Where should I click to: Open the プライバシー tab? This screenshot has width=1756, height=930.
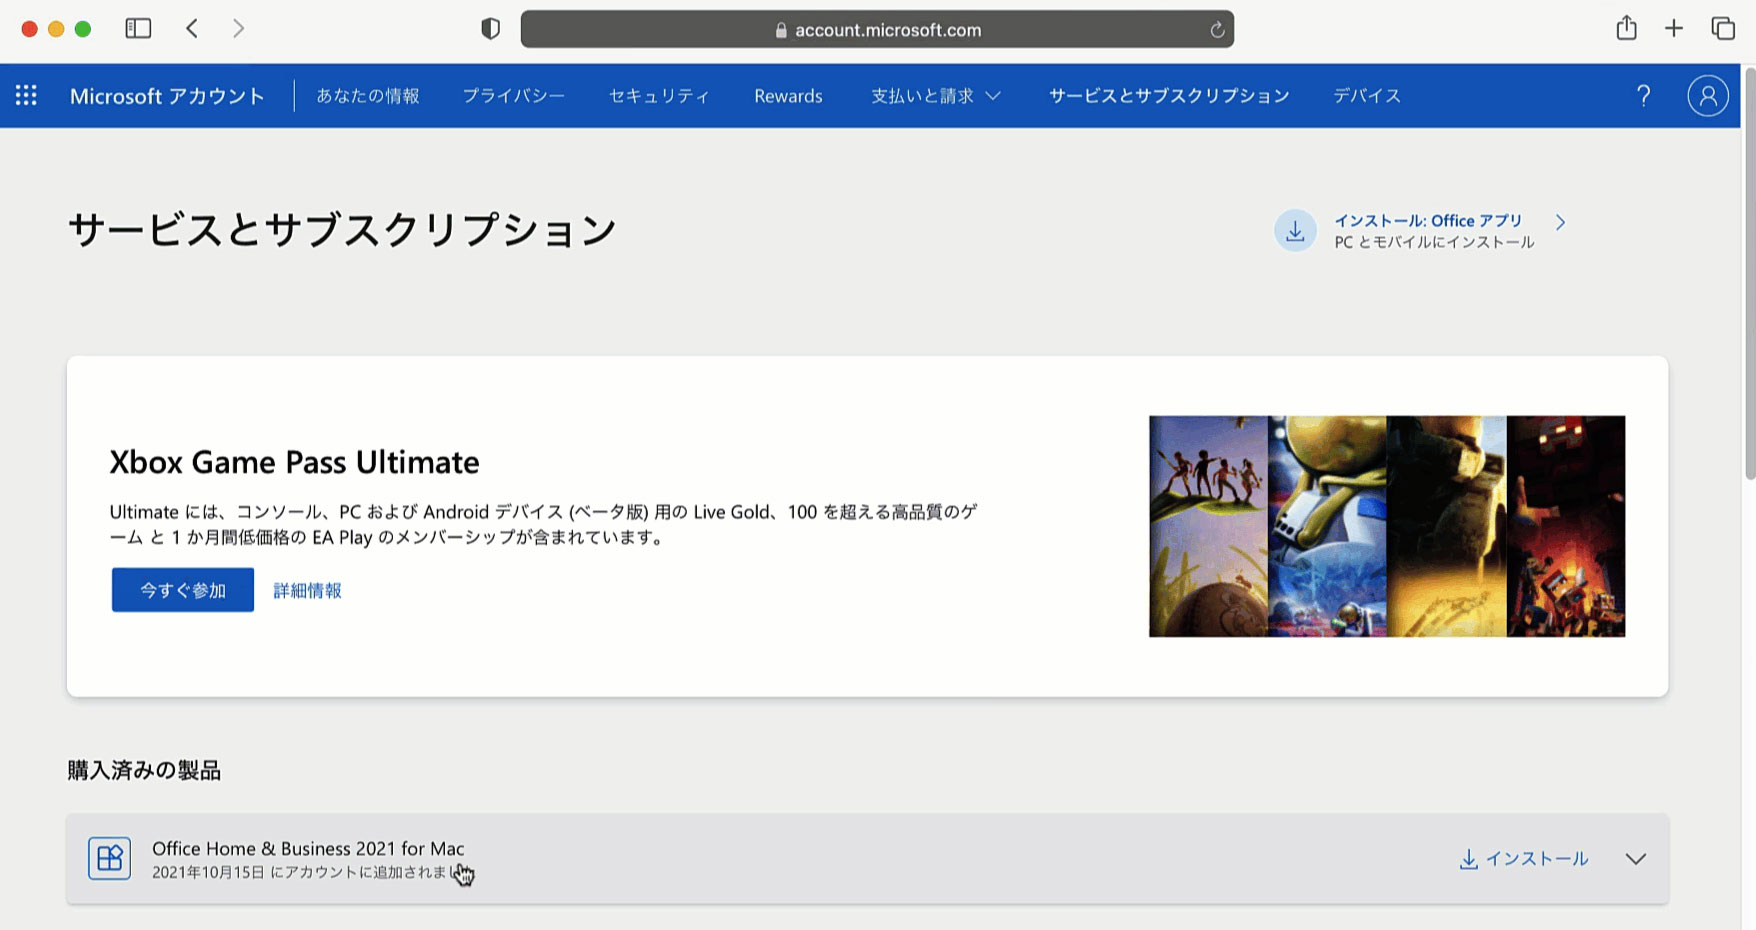(x=514, y=96)
